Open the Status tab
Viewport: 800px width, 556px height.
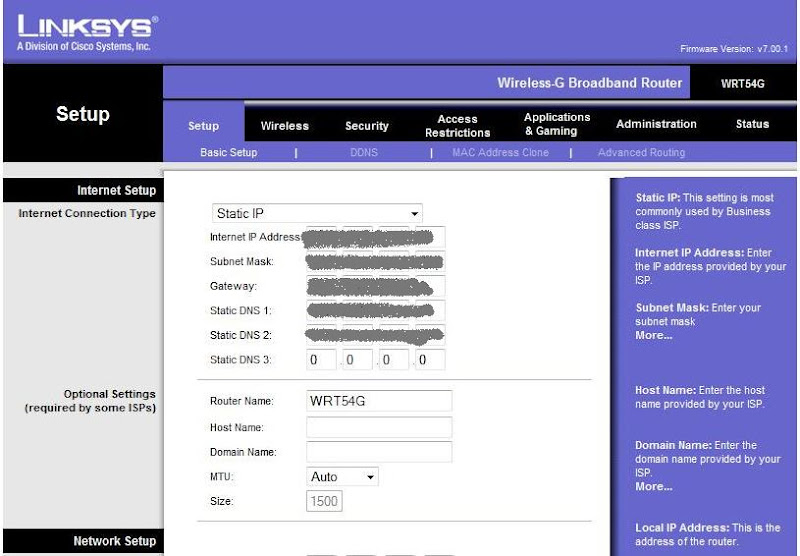point(752,124)
